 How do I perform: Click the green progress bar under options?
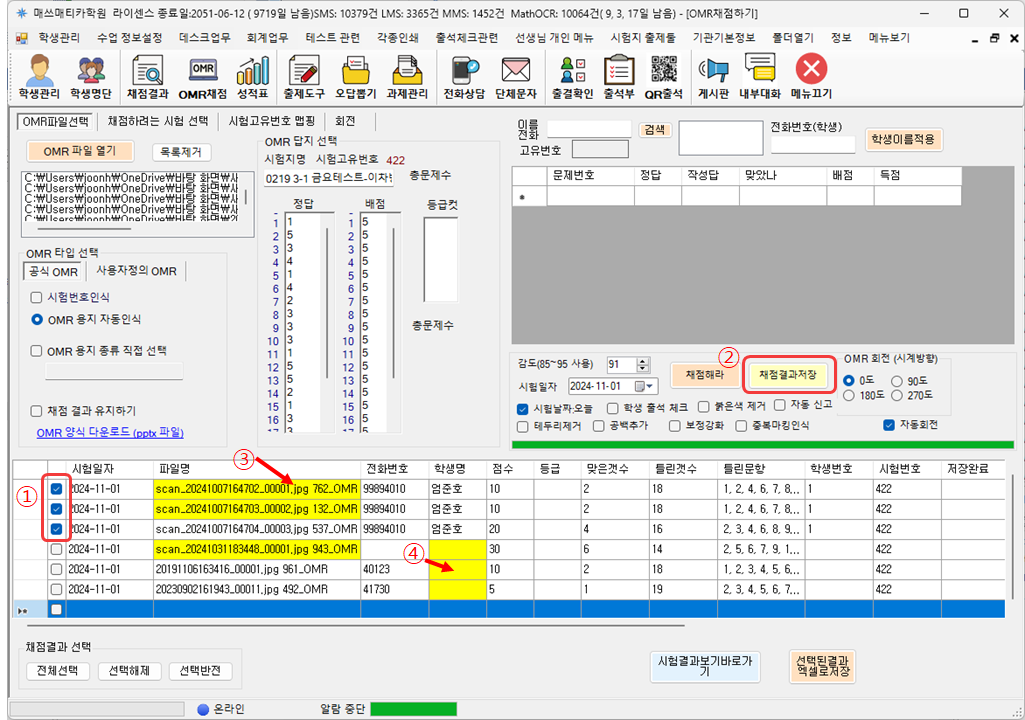click(763, 444)
